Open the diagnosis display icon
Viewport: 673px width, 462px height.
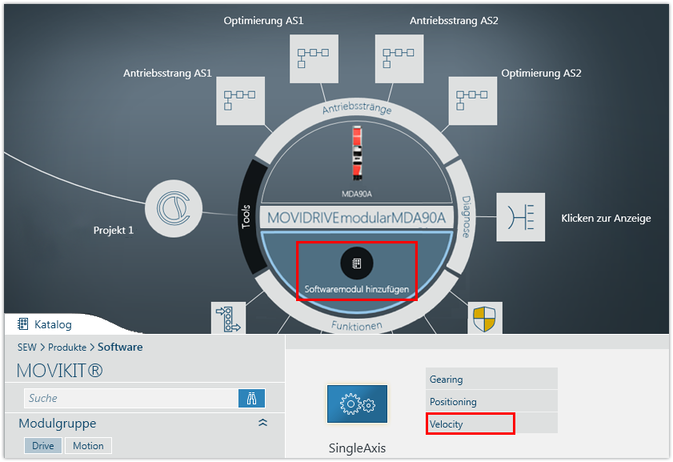point(520,217)
